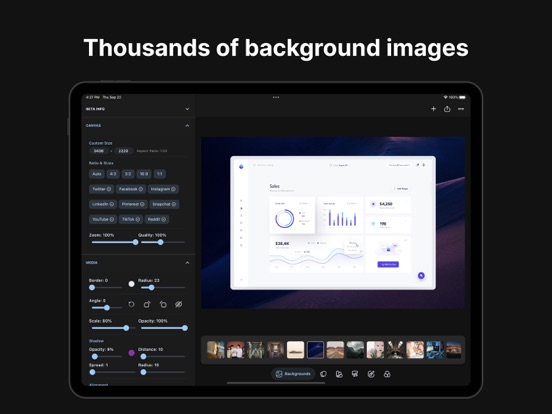This screenshot has width=552, height=414.
Task: Select the Backgrounds tab in bottom bar
Action: [293, 374]
